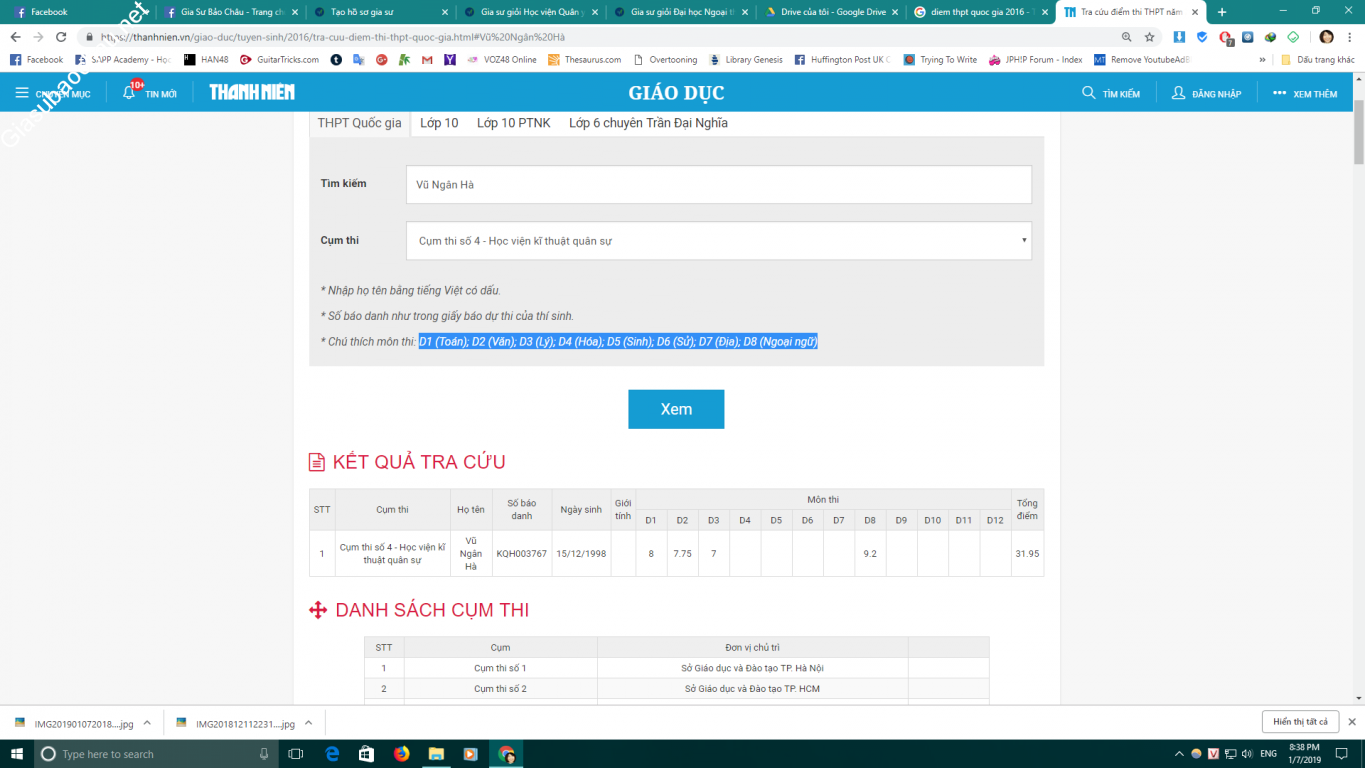The image size is (1365, 768).
Task: Select the Lớp 6 chuyên Trần Đại Nghĩa tab
Action: [648, 123]
